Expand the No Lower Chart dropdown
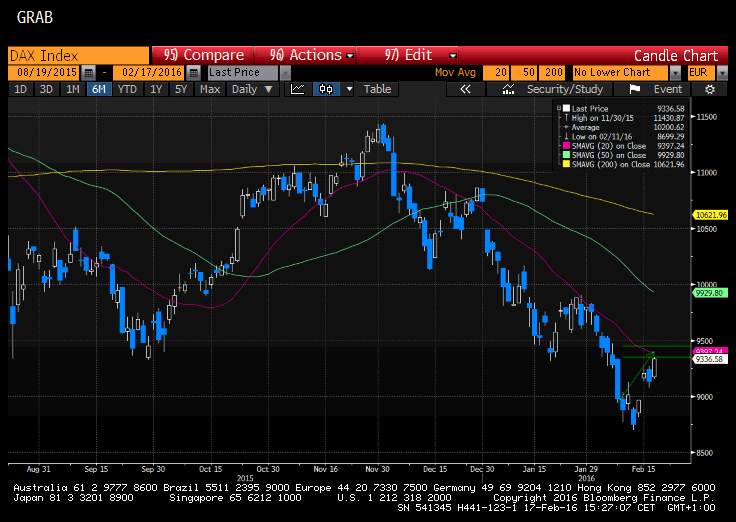 coord(675,73)
